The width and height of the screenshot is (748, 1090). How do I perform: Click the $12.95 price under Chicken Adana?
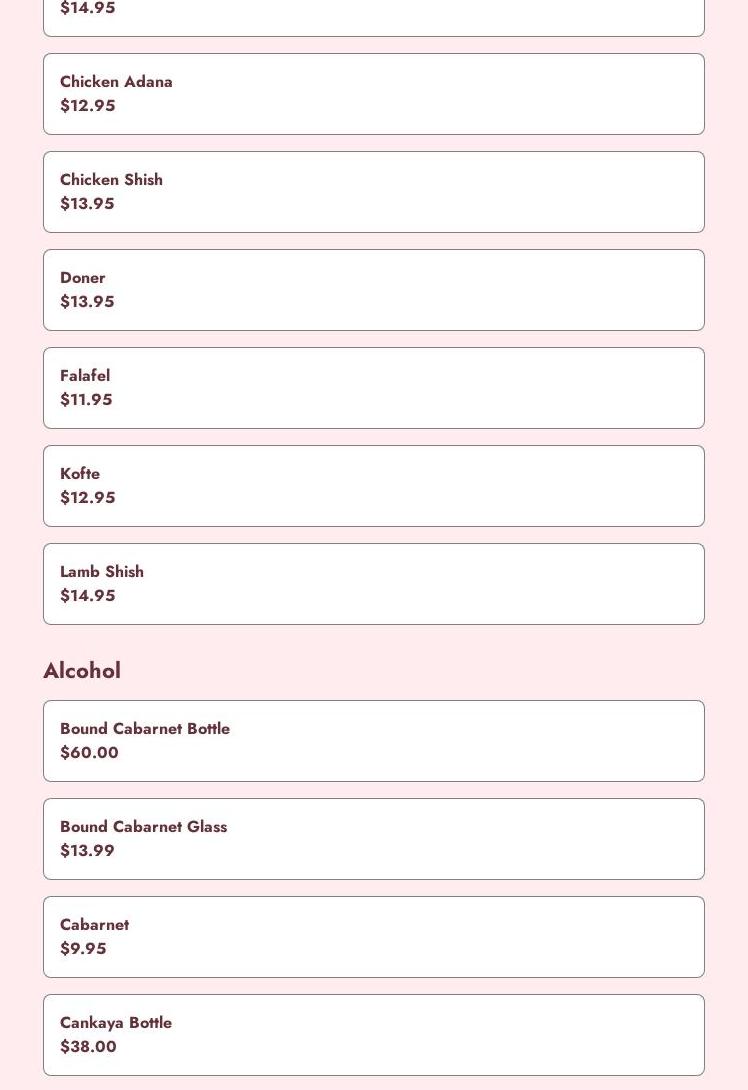point(88,106)
